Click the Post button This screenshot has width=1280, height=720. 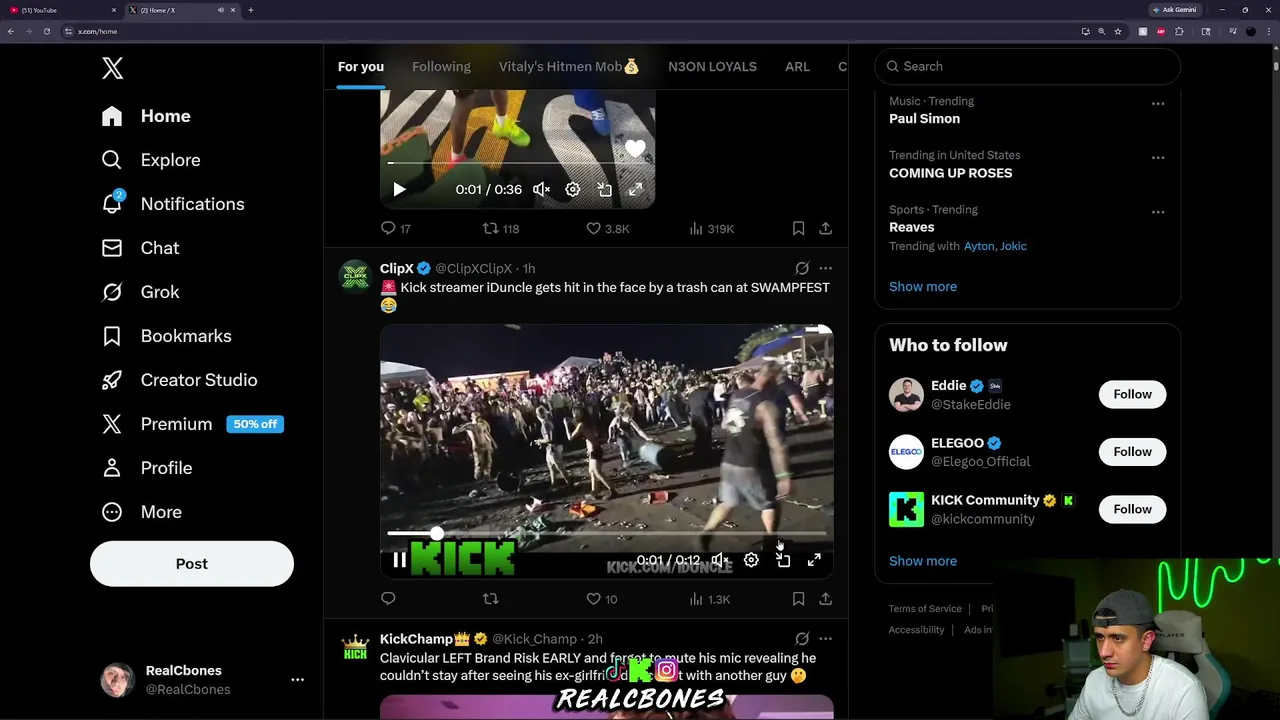pos(192,564)
